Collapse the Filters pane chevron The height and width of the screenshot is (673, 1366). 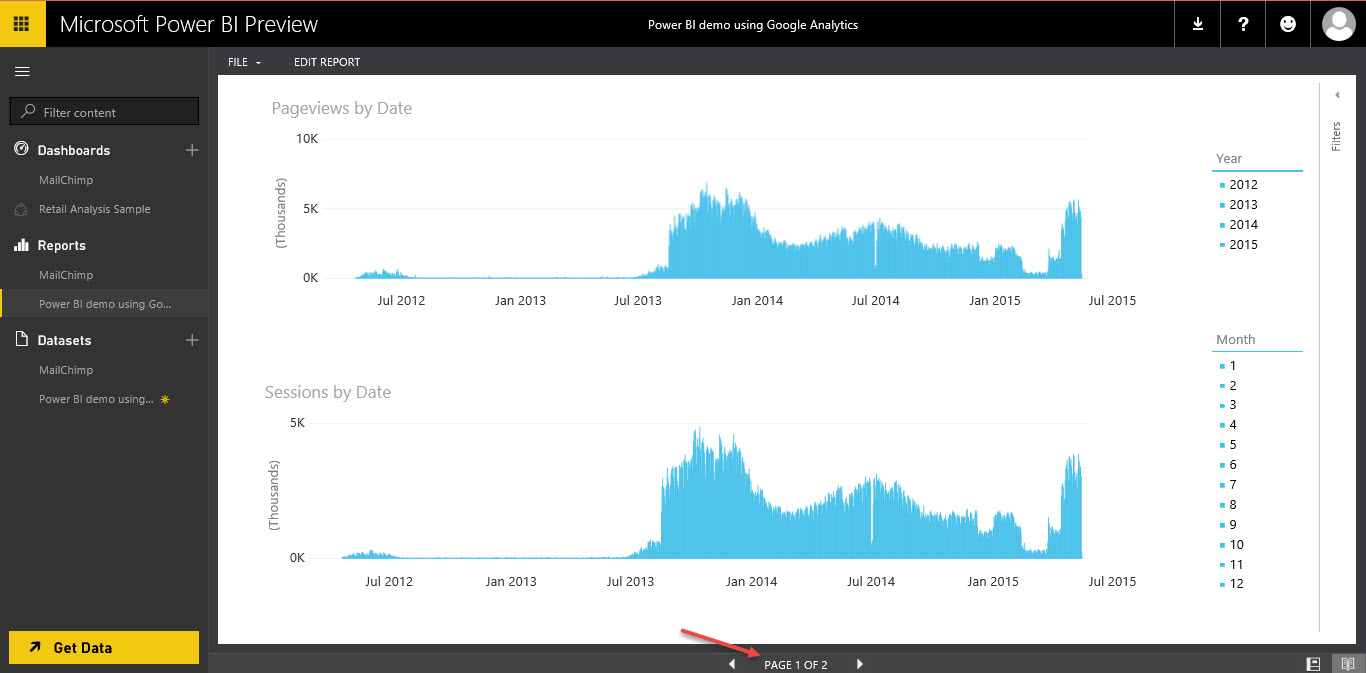(1337, 94)
